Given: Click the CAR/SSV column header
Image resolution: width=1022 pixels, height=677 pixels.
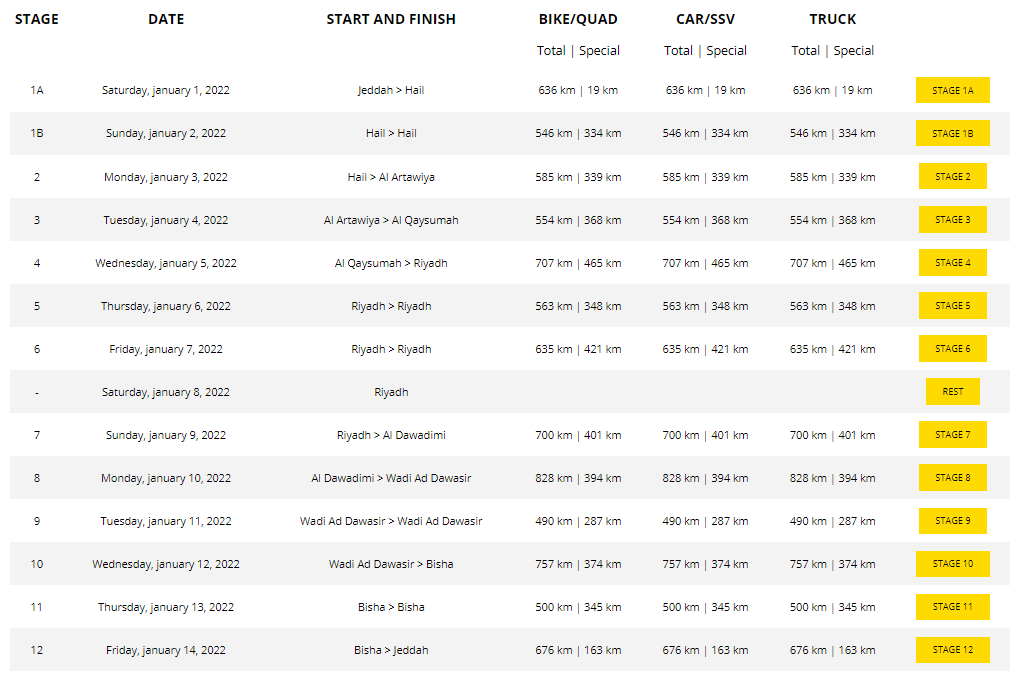Looking at the screenshot, I should click(705, 19).
